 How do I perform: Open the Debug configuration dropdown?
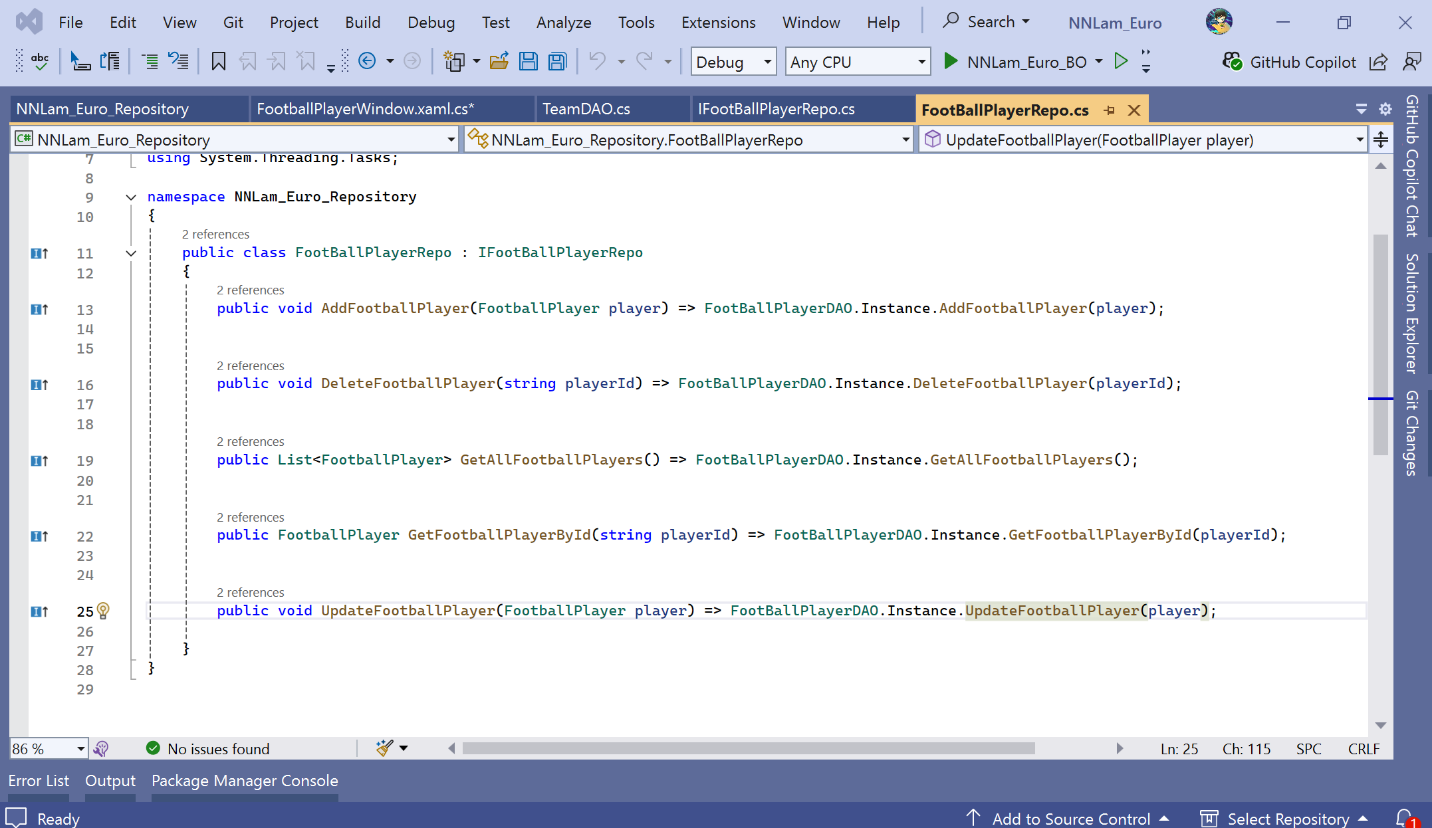pyautogui.click(x=734, y=62)
